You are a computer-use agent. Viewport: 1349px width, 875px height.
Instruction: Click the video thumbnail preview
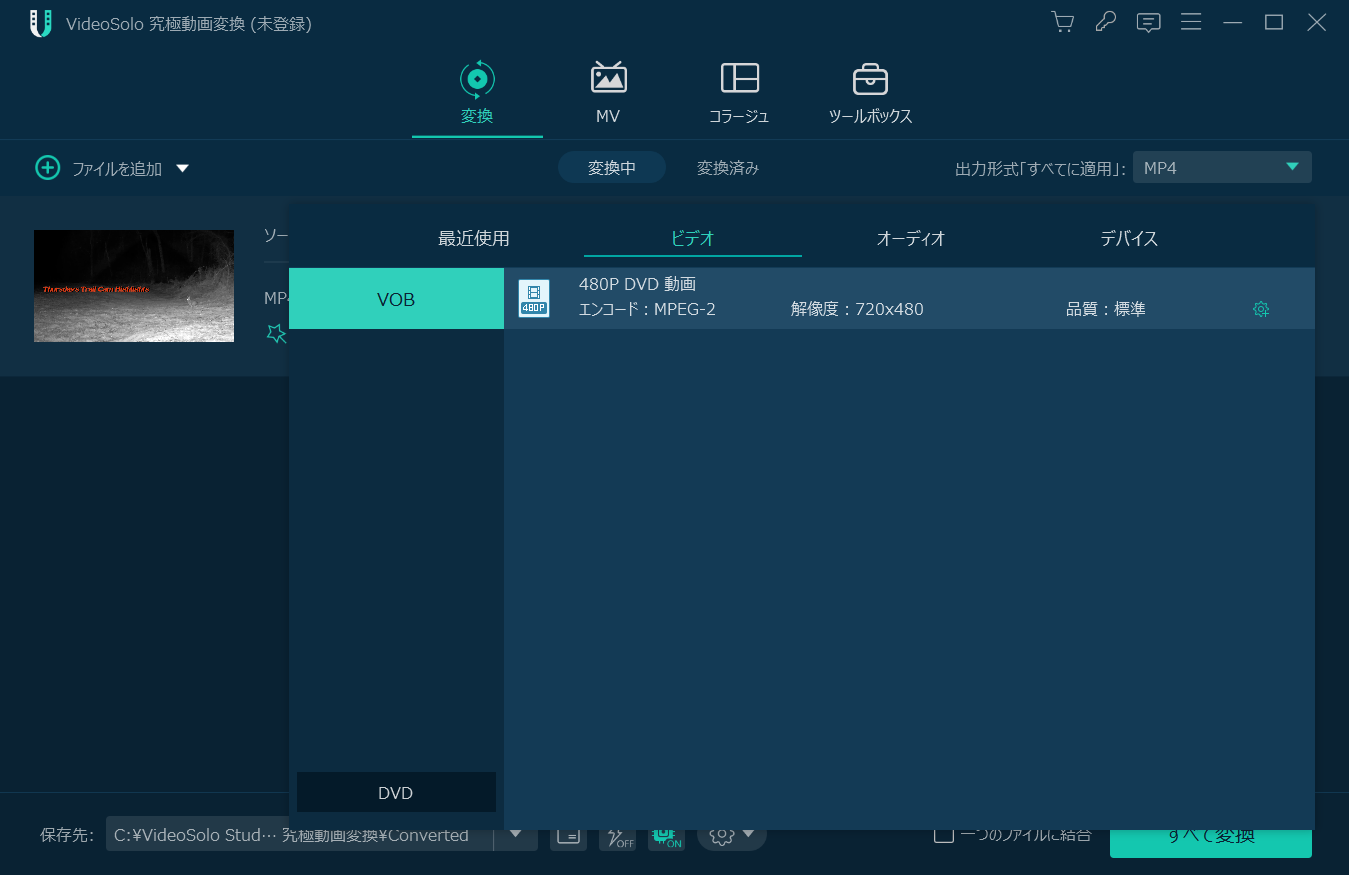point(134,286)
